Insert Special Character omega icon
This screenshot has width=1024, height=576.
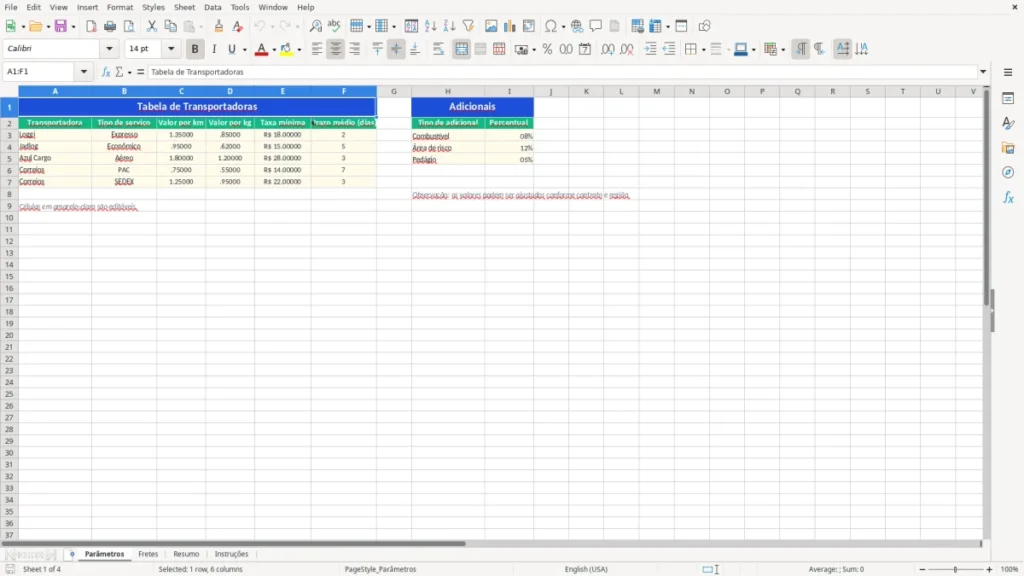[551, 26]
